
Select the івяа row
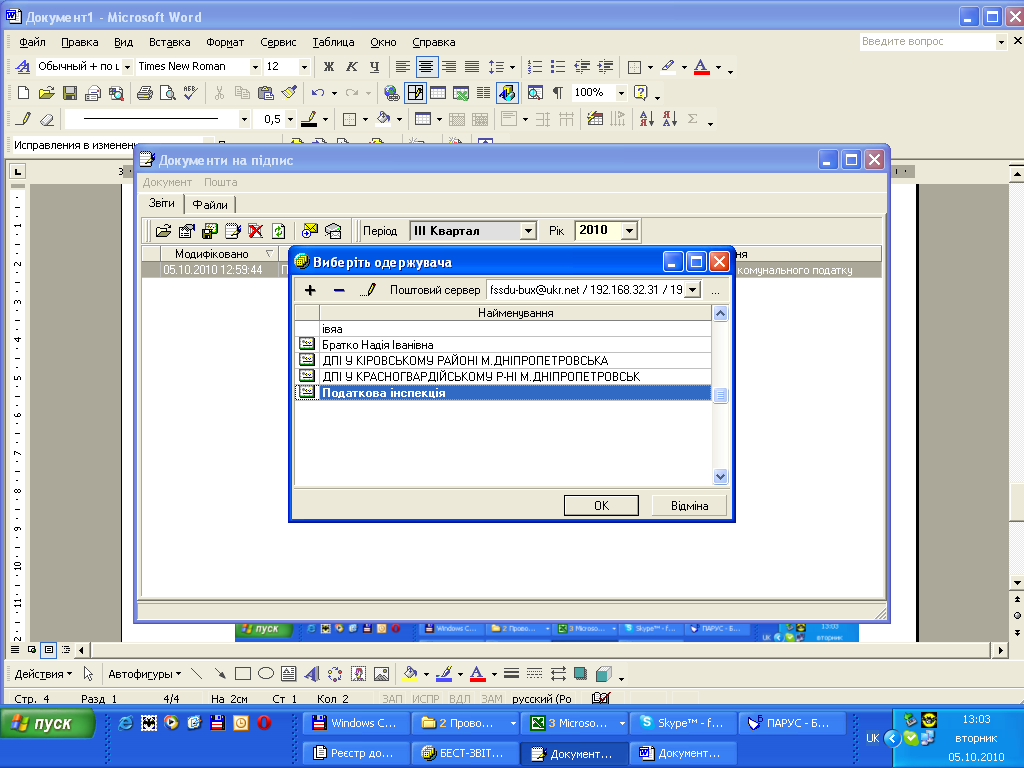[x=503, y=329]
